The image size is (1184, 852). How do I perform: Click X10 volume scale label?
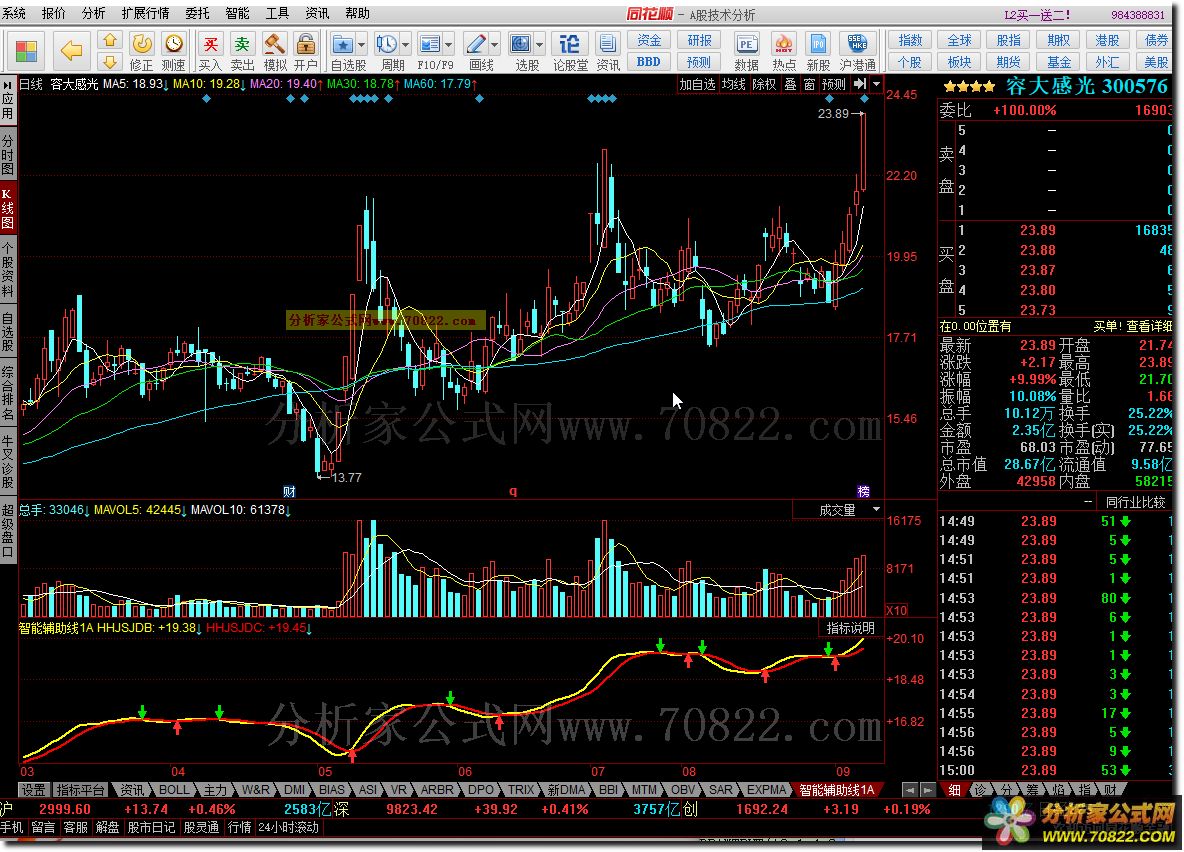[897, 610]
